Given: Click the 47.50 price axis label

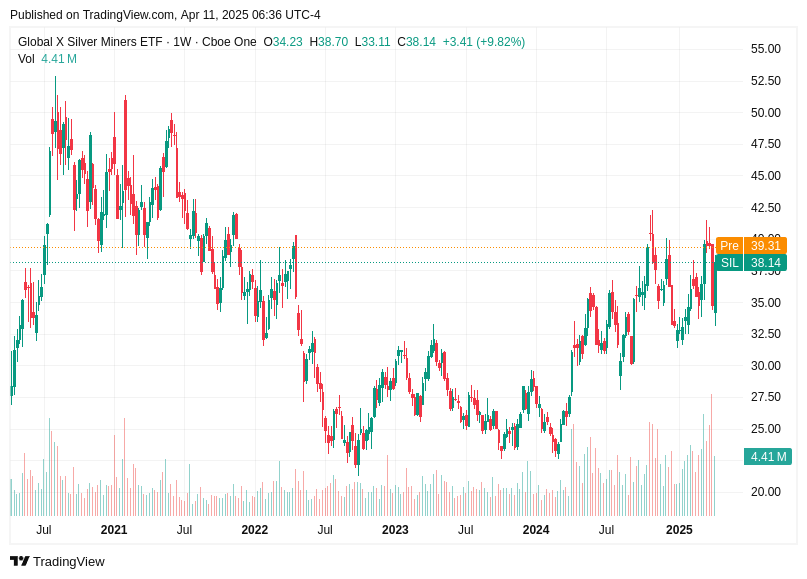Looking at the screenshot, I should tap(766, 144).
